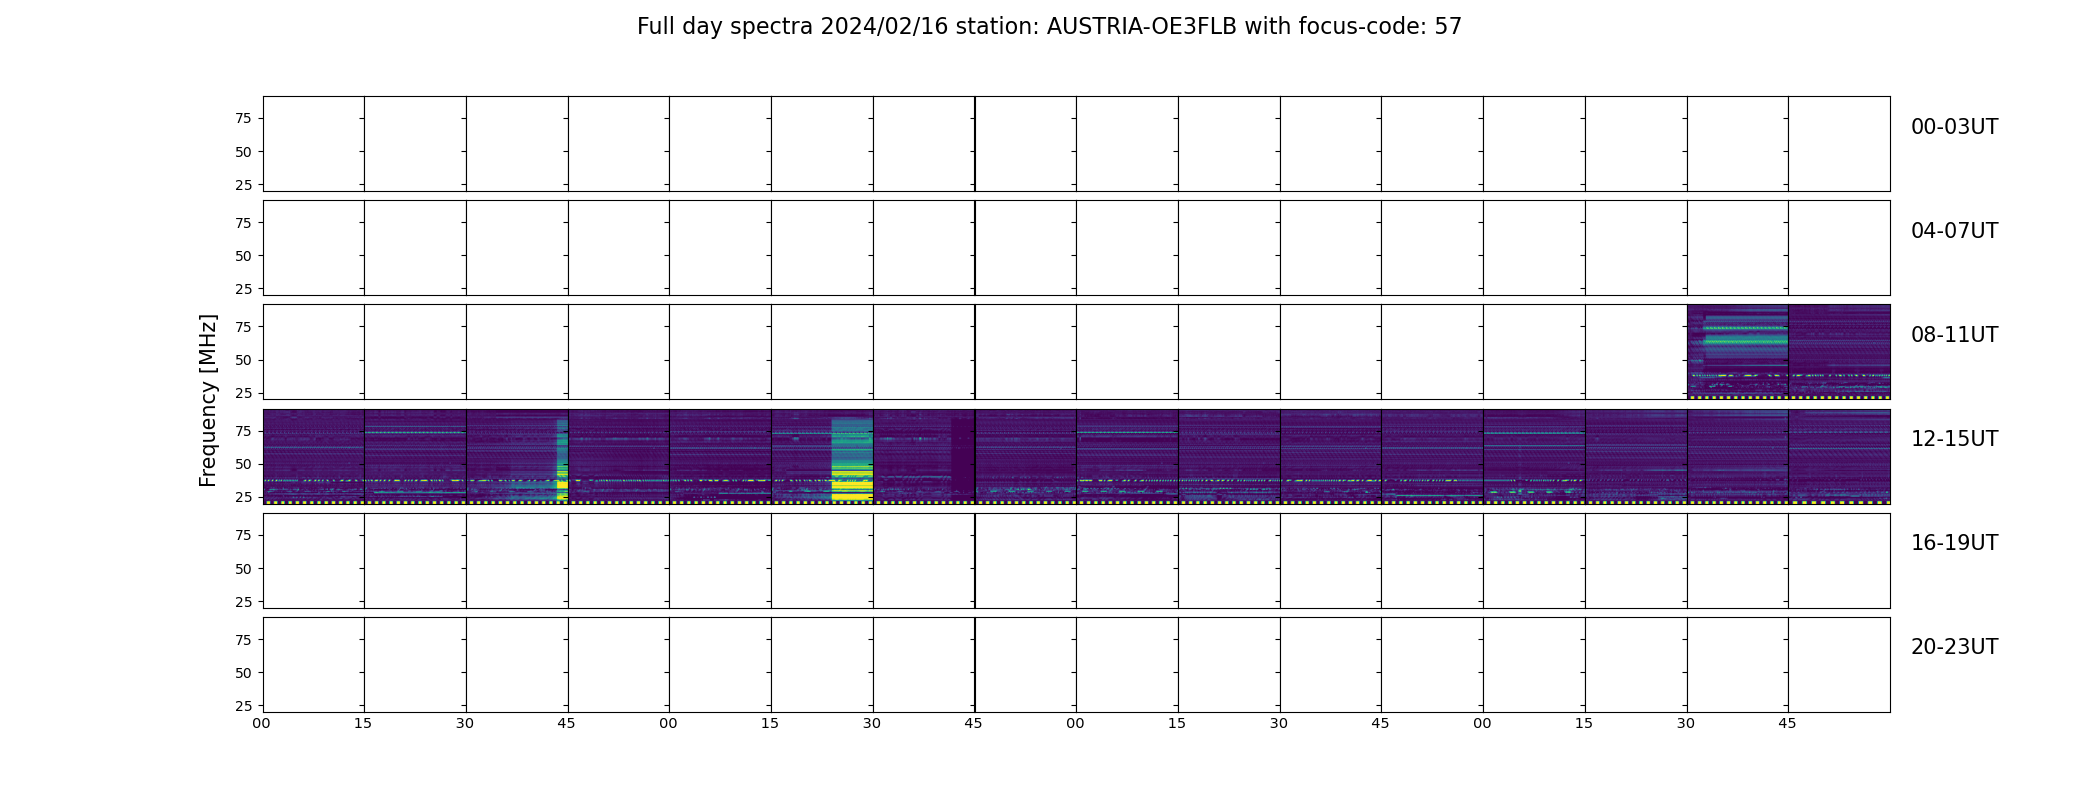The width and height of the screenshot is (2100, 800).
Task: Click the wide bright yellow burst in 12-15UT row
Action: click(852, 460)
